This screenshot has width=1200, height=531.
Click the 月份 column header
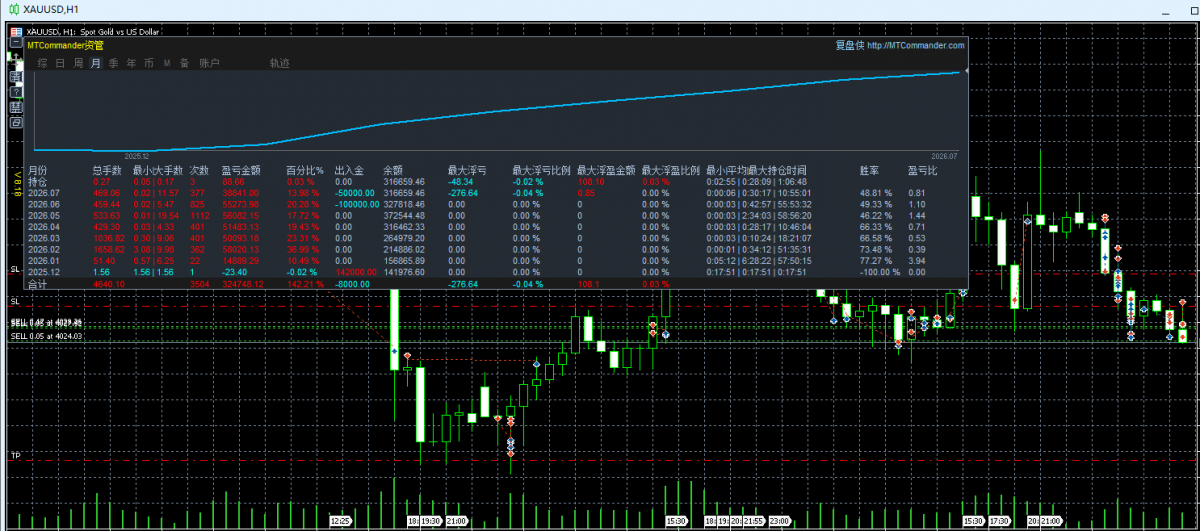pos(37,171)
